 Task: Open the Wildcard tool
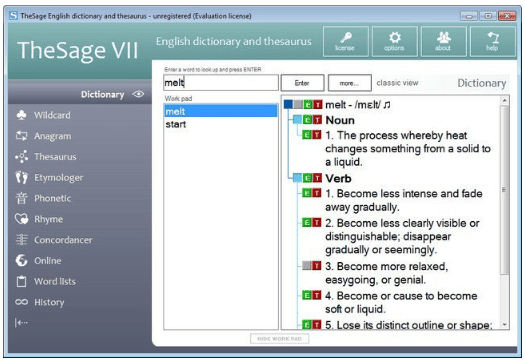coord(52,115)
